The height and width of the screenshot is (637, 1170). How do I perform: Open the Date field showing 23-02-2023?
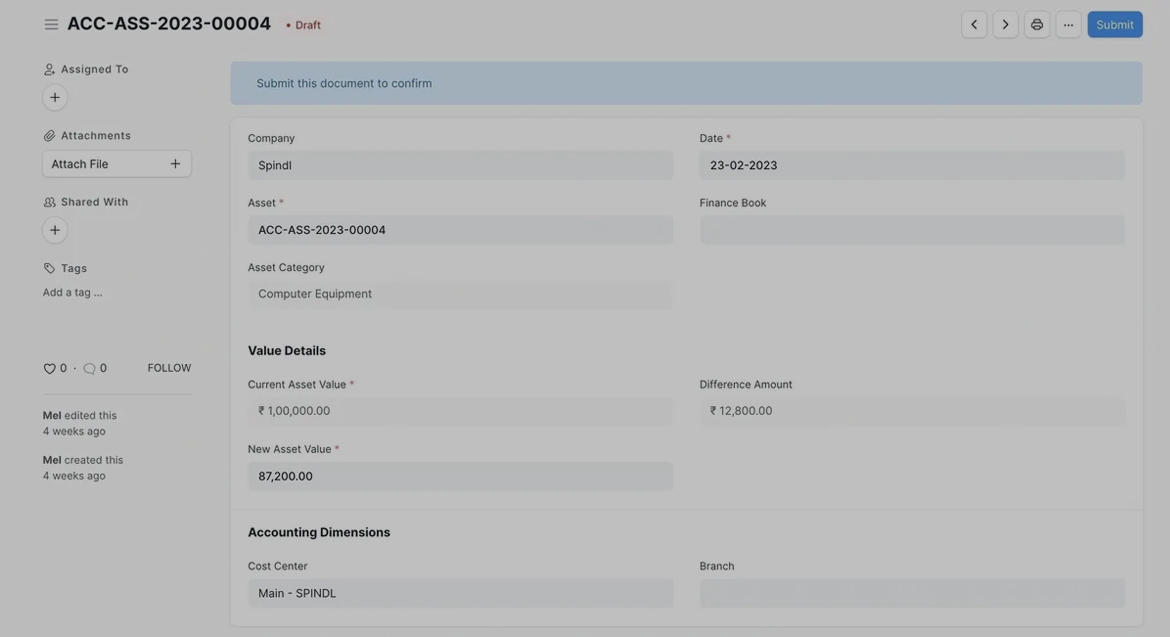(x=911, y=165)
